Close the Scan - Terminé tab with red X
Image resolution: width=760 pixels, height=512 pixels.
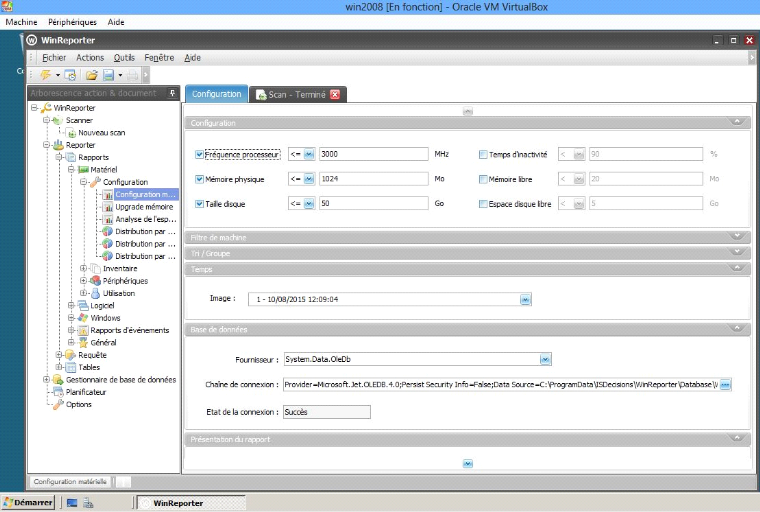pos(335,95)
